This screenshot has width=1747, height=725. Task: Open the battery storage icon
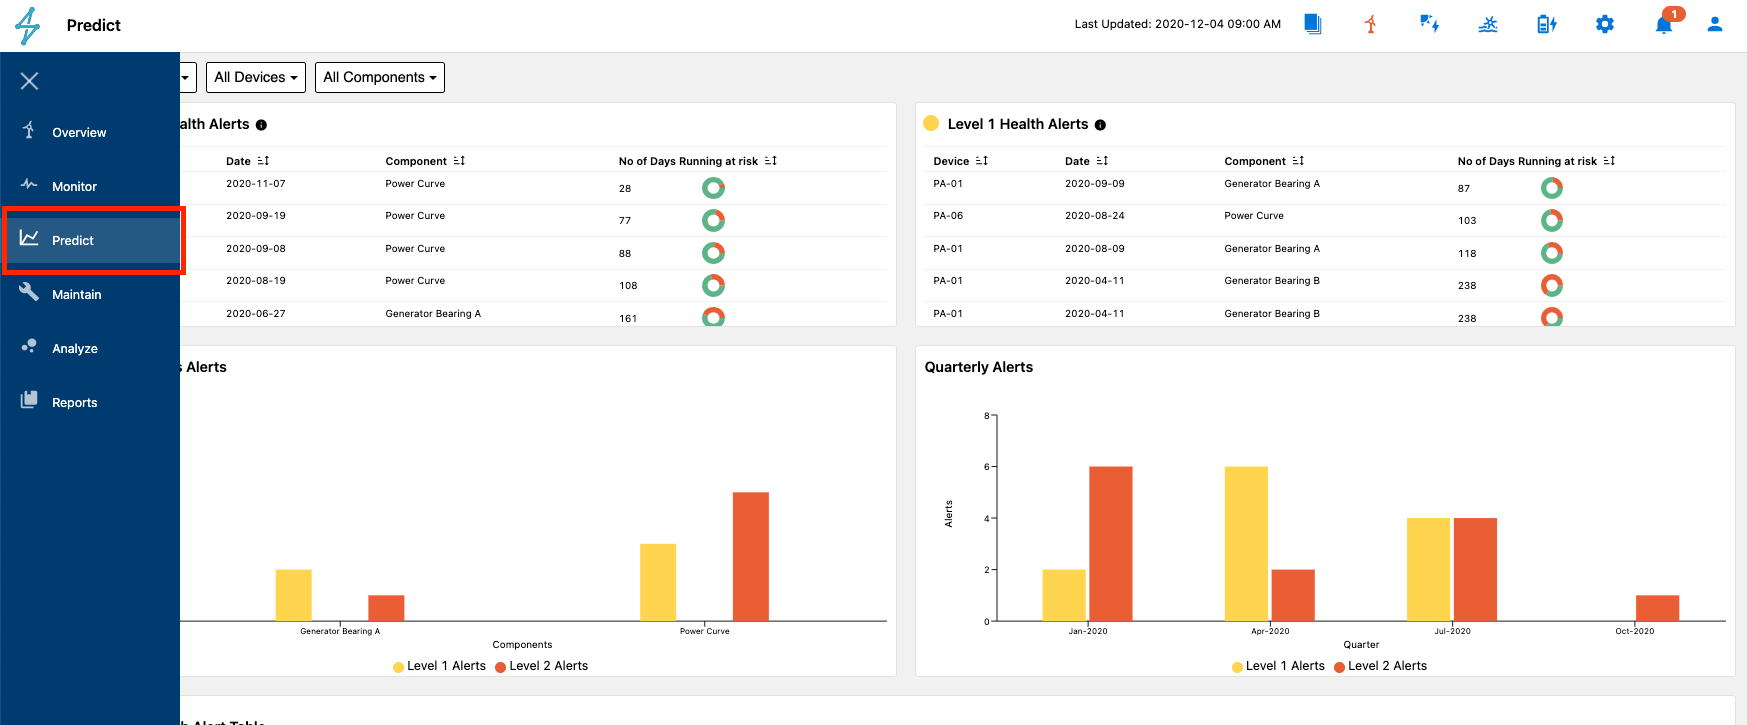[1546, 24]
